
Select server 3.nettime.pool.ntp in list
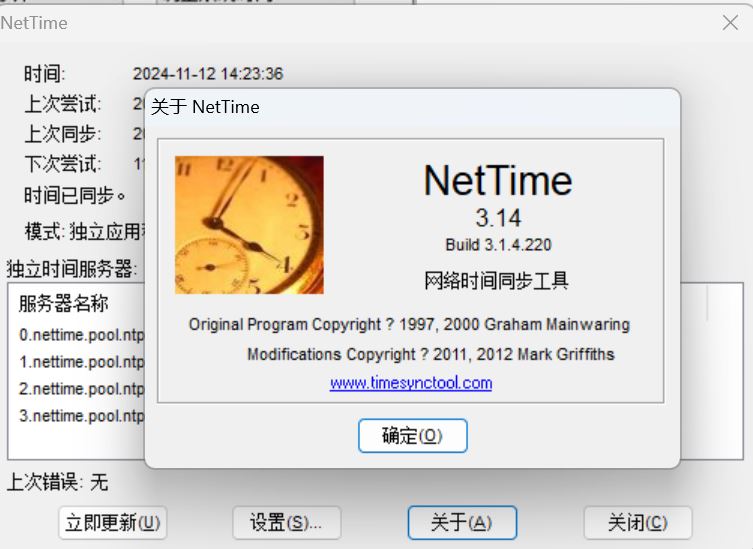tap(82, 415)
